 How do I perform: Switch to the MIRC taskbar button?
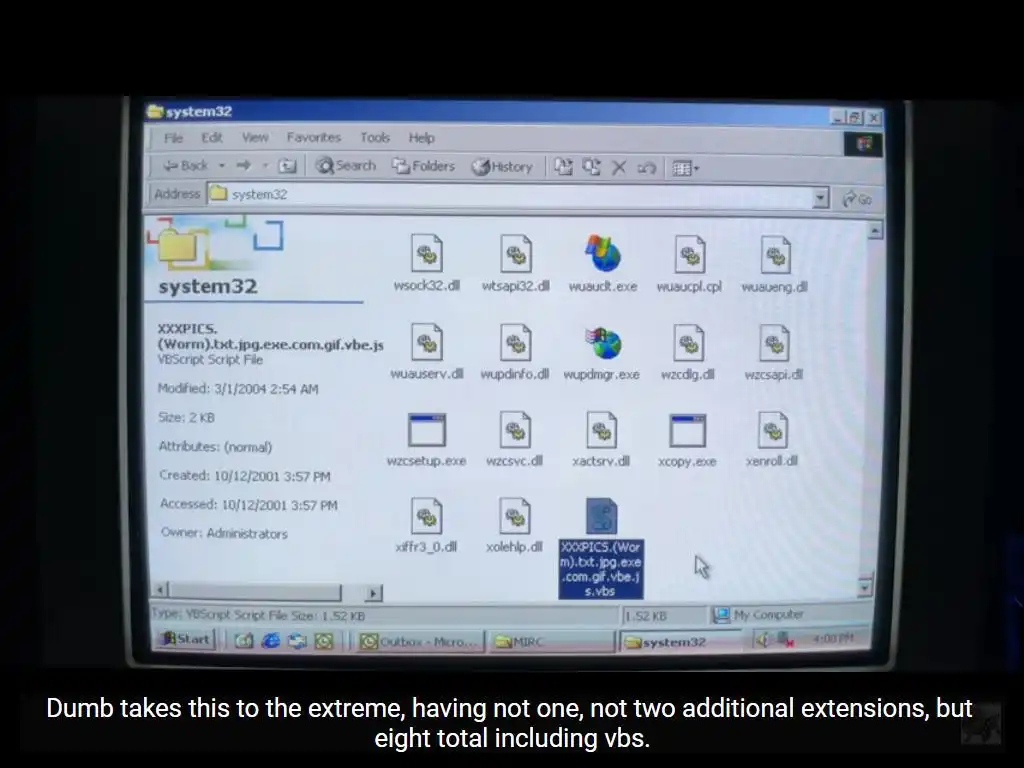pyautogui.click(x=551, y=642)
